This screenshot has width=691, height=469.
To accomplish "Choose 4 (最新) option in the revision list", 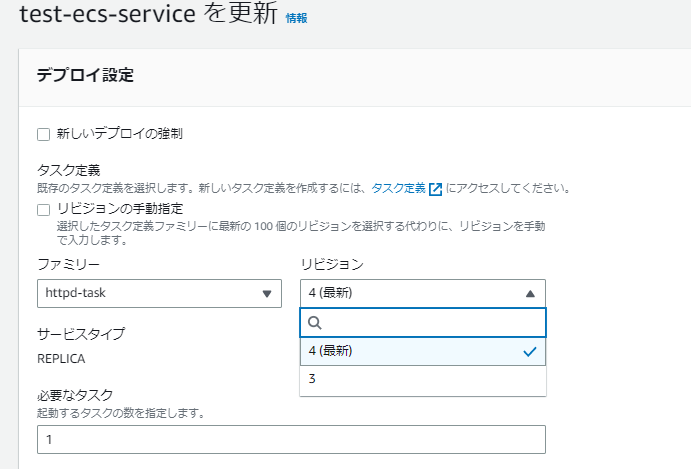I will (423, 351).
